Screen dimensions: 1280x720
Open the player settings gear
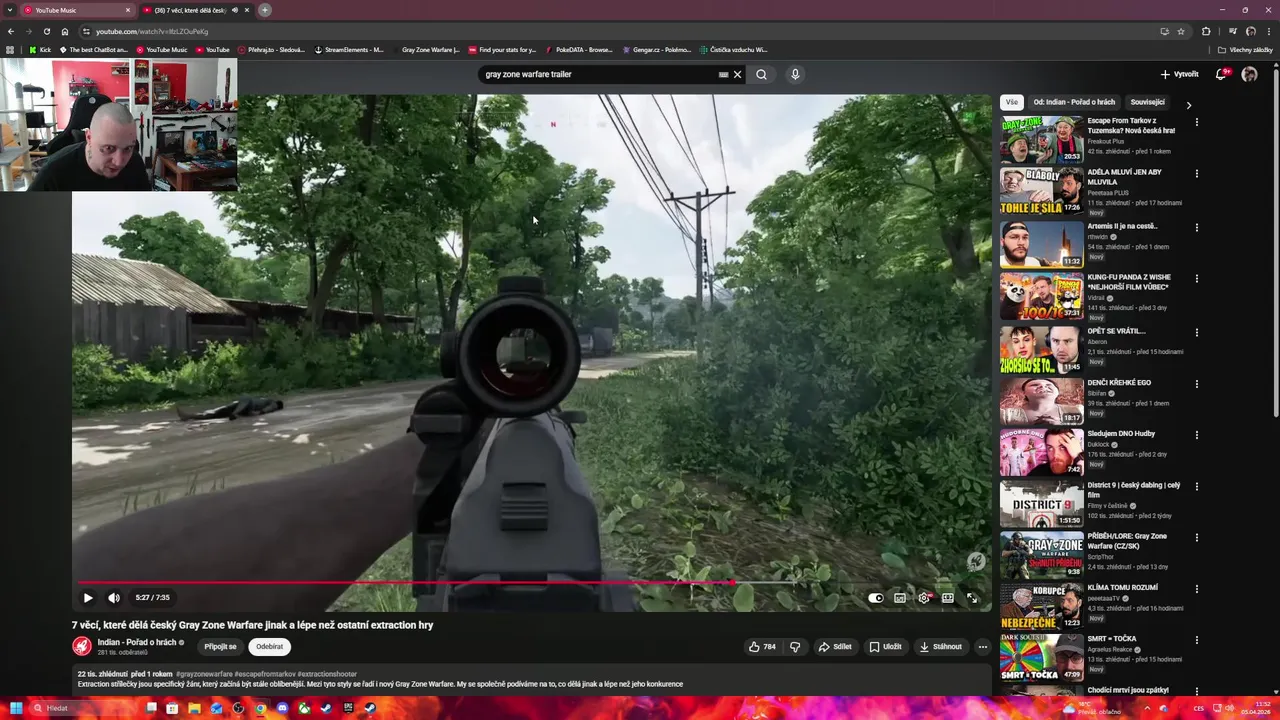tap(924, 598)
